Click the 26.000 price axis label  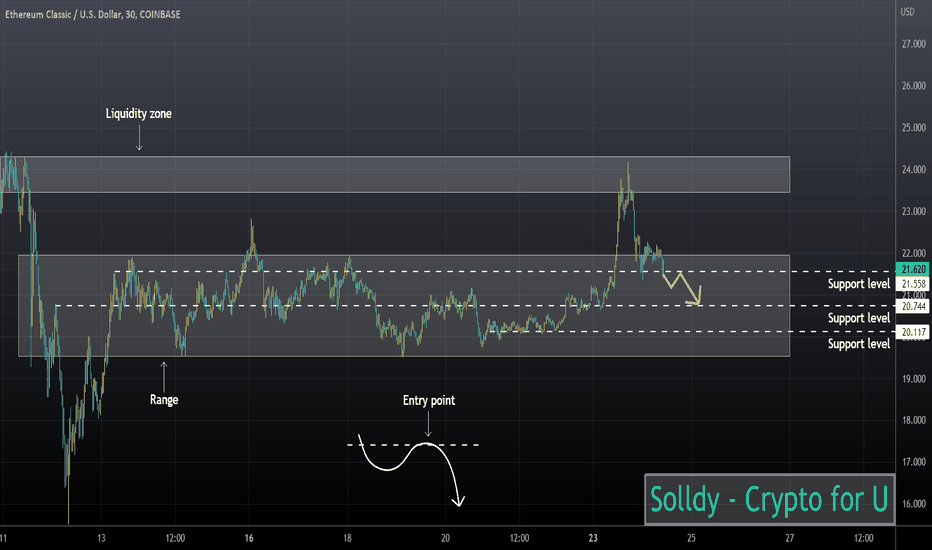[914, 86]
